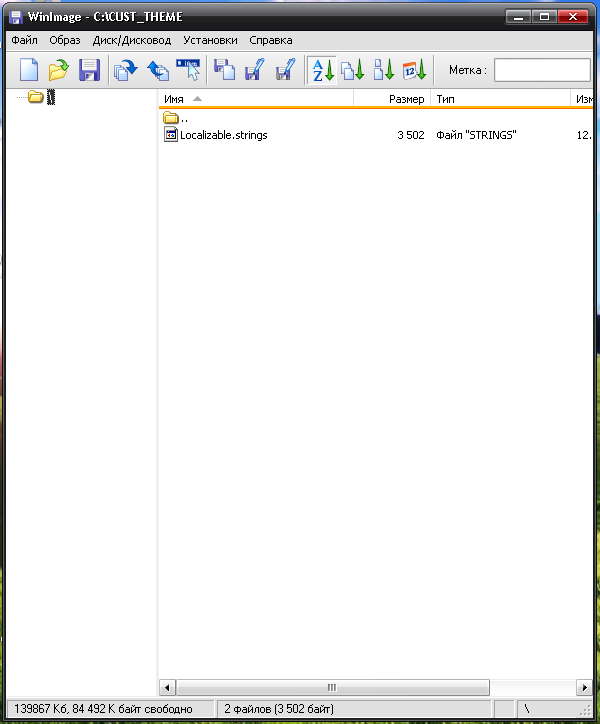Select Localizable.strings file name

tap(224, 135)
